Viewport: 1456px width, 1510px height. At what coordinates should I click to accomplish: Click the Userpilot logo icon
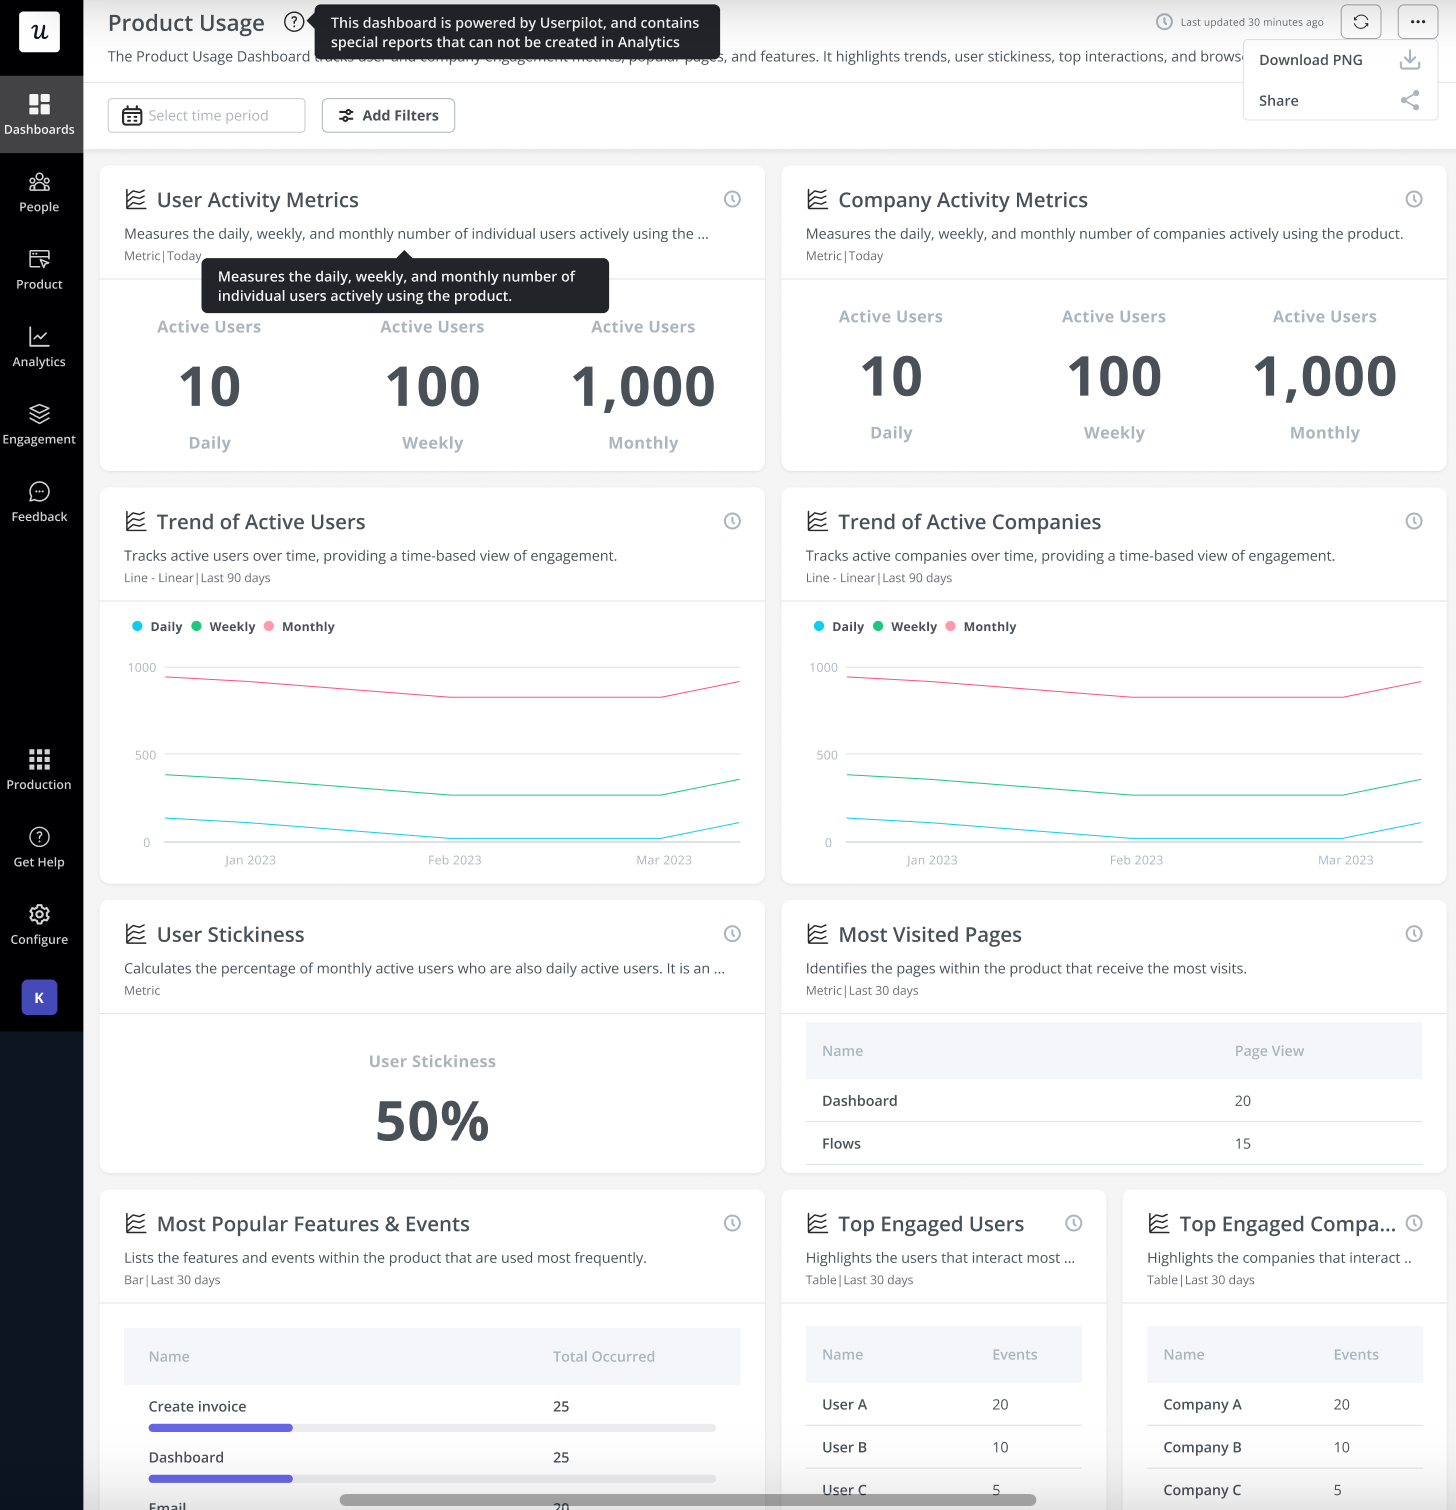point(40,32)
